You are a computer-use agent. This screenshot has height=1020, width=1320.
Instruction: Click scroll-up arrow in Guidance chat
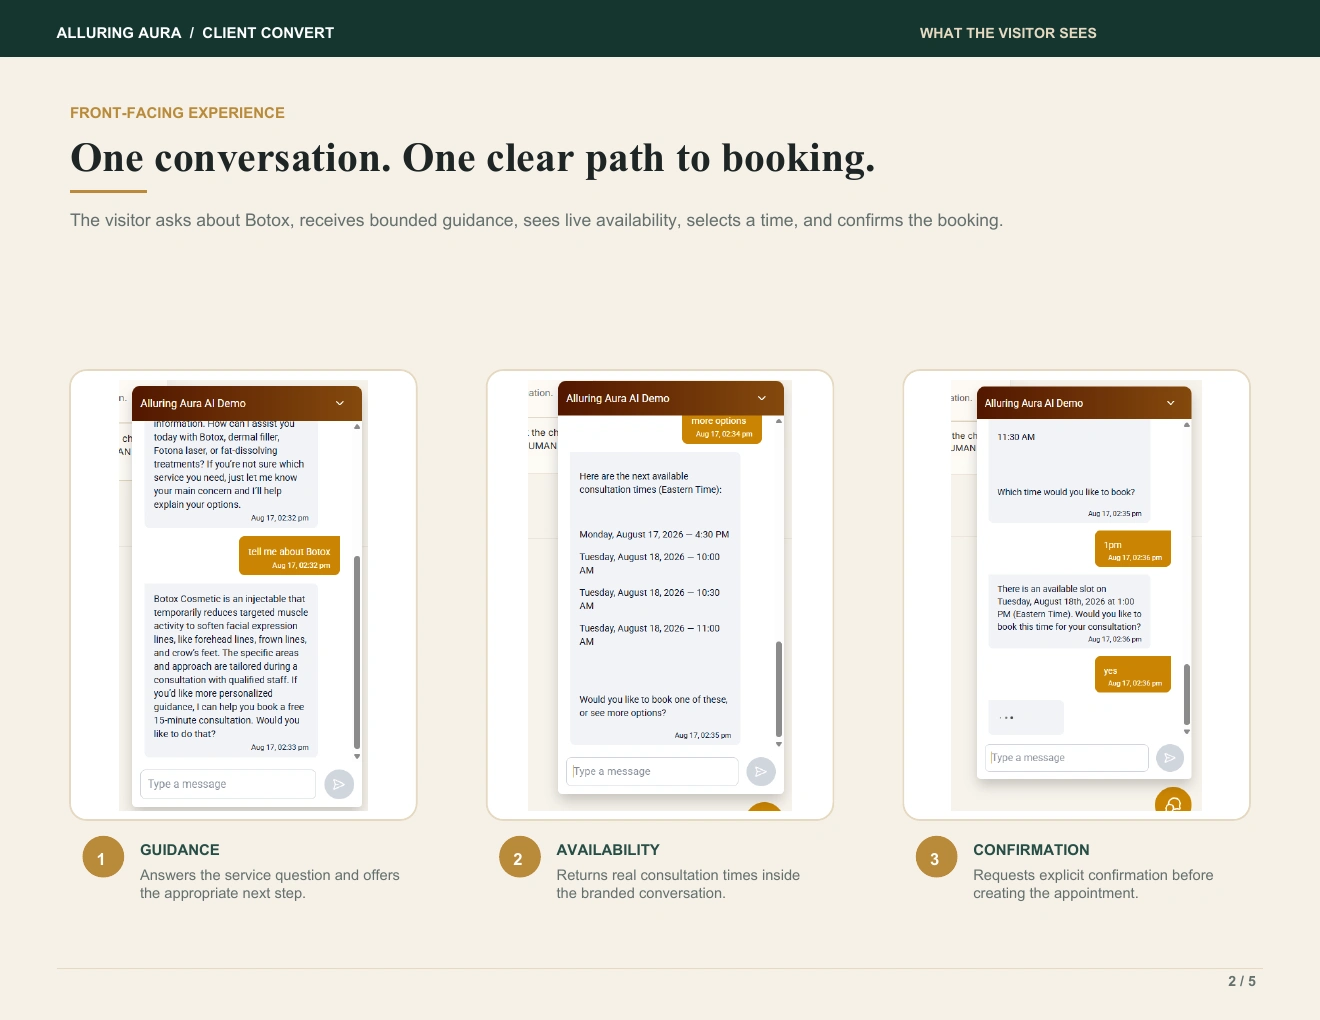[357, 427]
